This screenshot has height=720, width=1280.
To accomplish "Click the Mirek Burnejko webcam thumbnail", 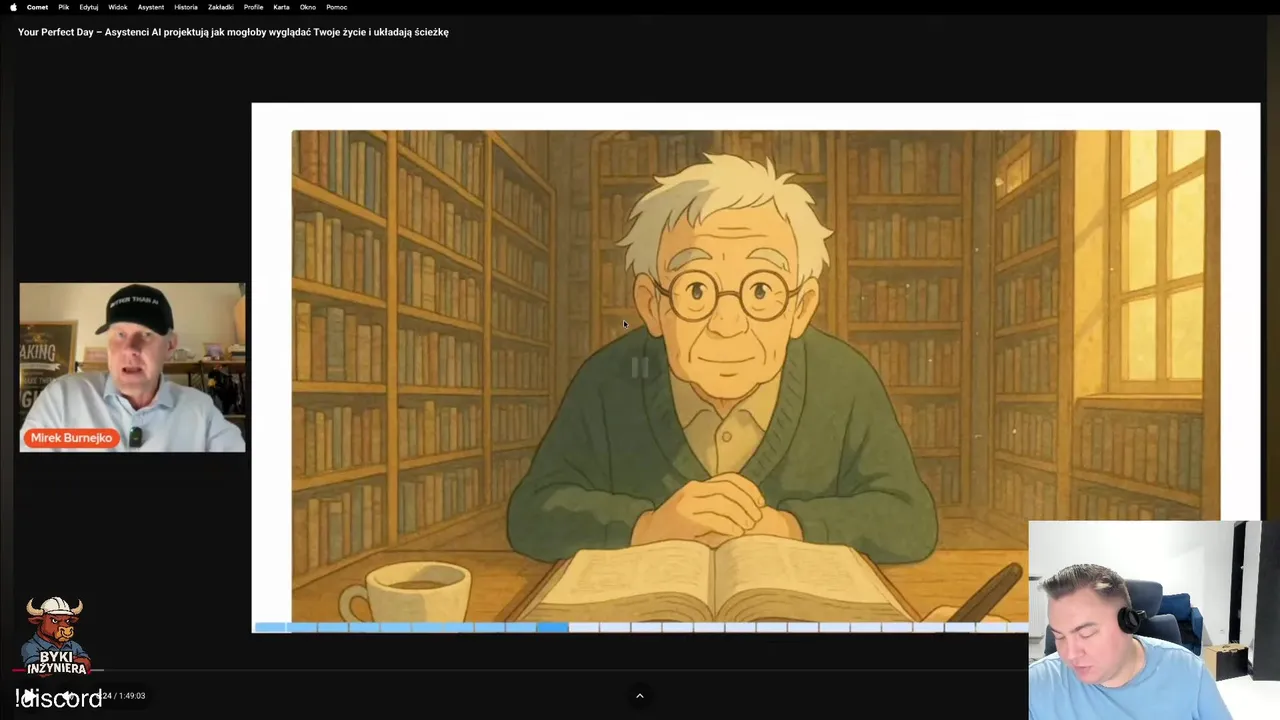I will (132, 367).
